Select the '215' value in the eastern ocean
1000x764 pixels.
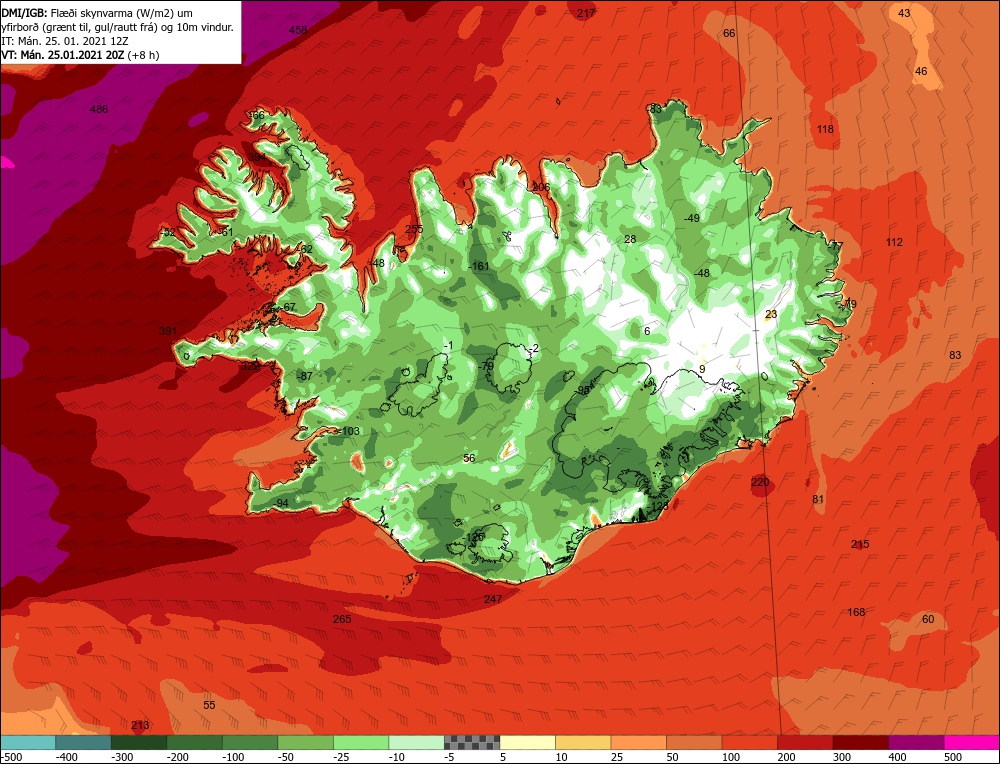(860, 544)
